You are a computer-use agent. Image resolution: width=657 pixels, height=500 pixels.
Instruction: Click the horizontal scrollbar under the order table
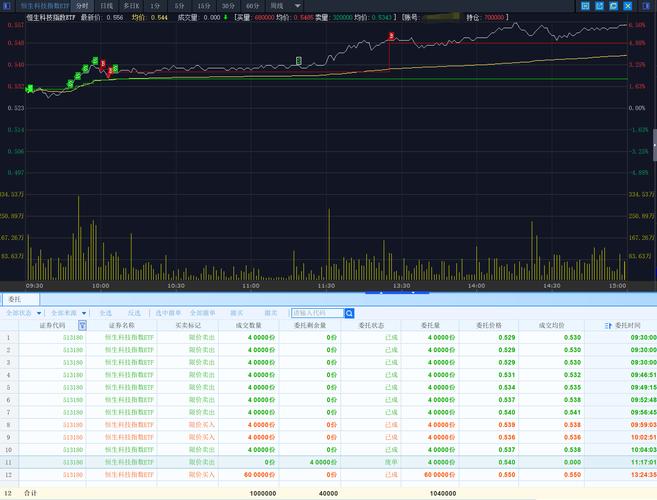pyautogui.click(x=268, y=499)
